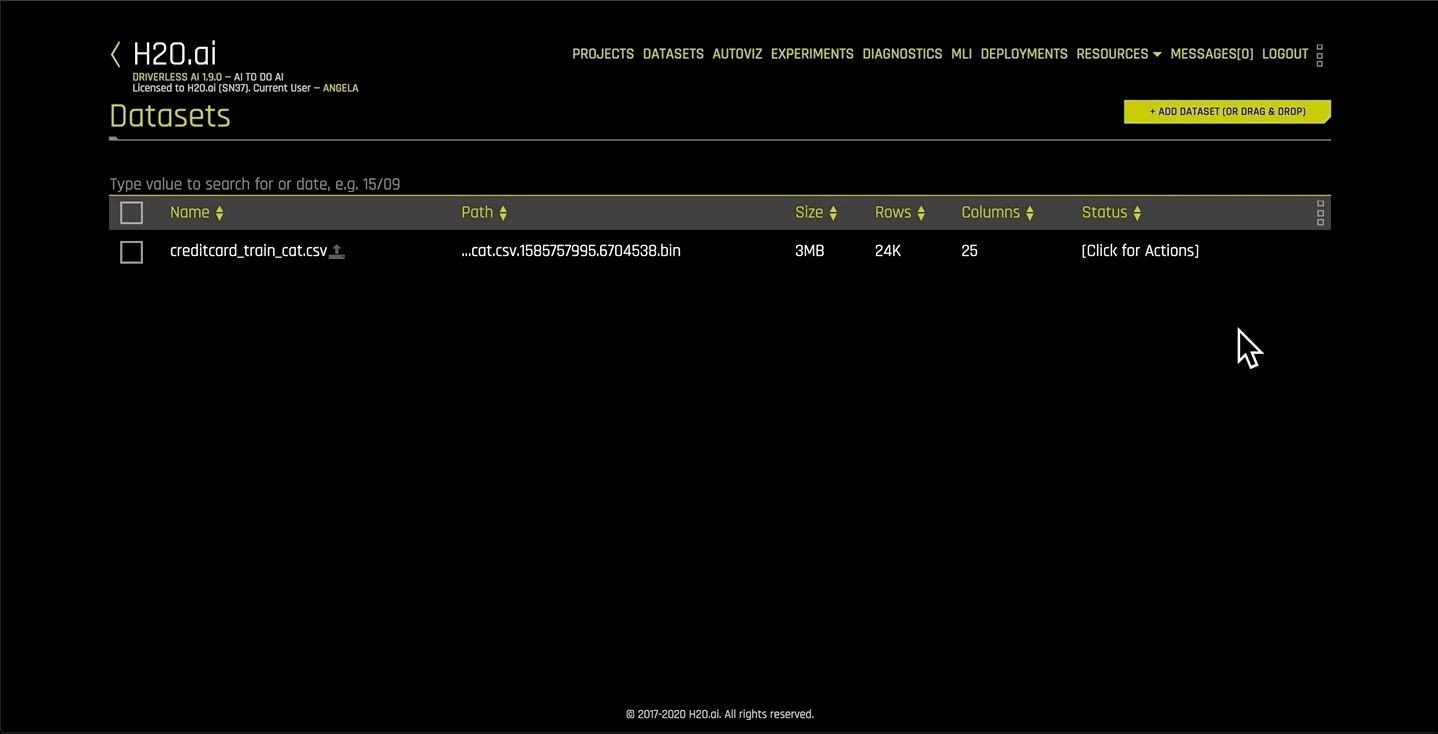Open actions via Click for Actions status

point(1140,250)
